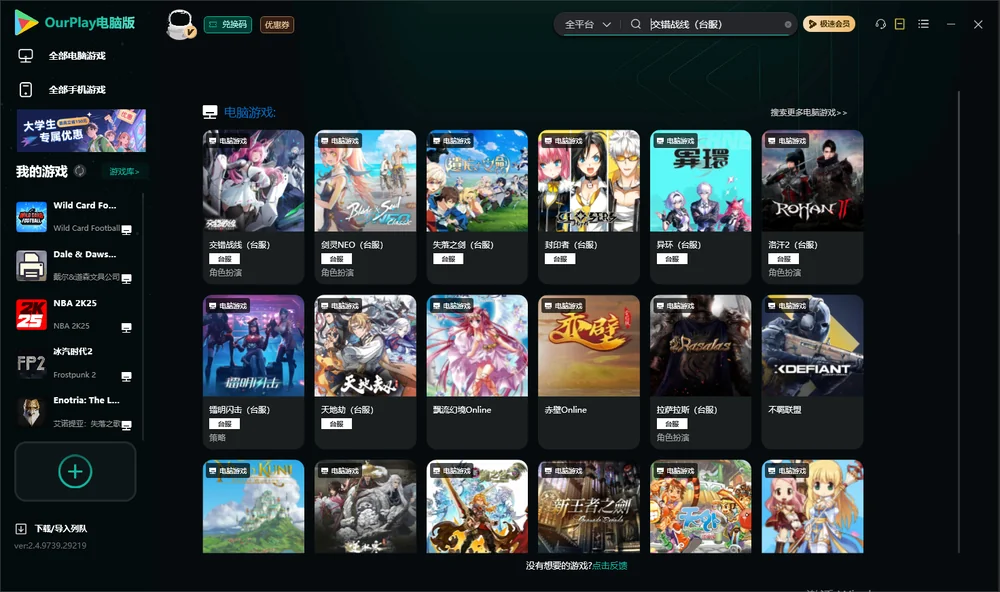Click the add game plus button
1000x592 pixels.
[x=75, y=471]
